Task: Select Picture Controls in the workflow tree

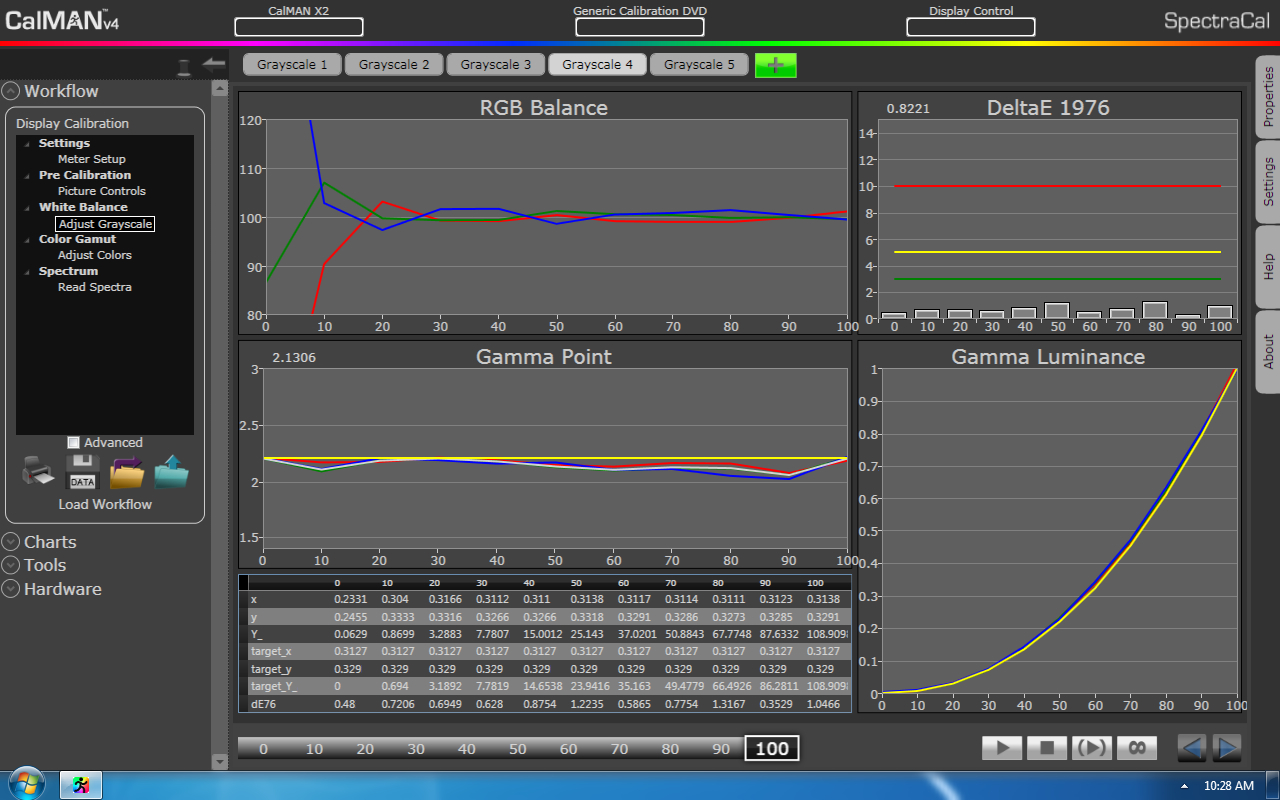Action: pyautogui.click(x=102, y=191)
